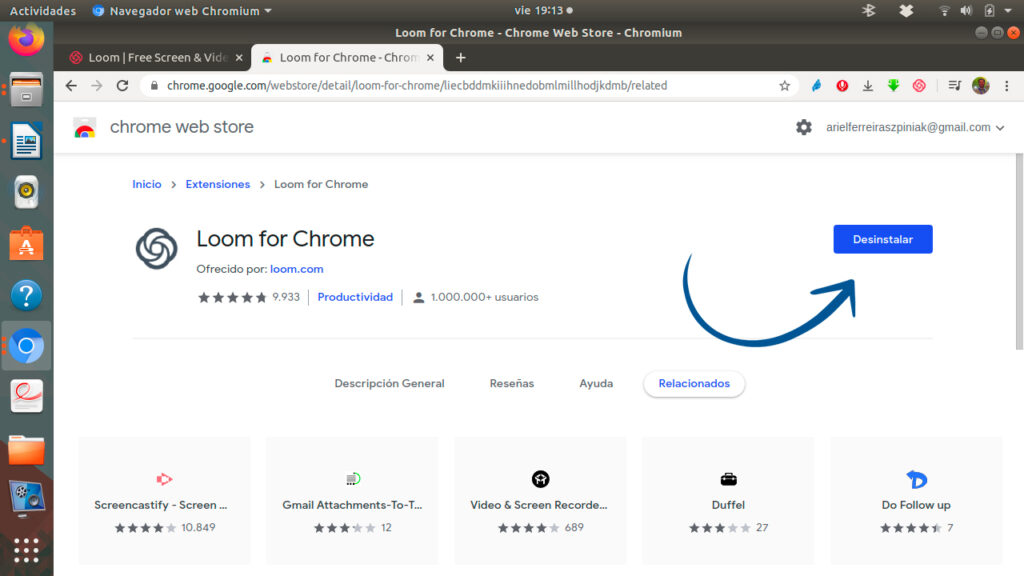
Task: Open the battery indicator in top bar
Action: click(x=989, y=10)
